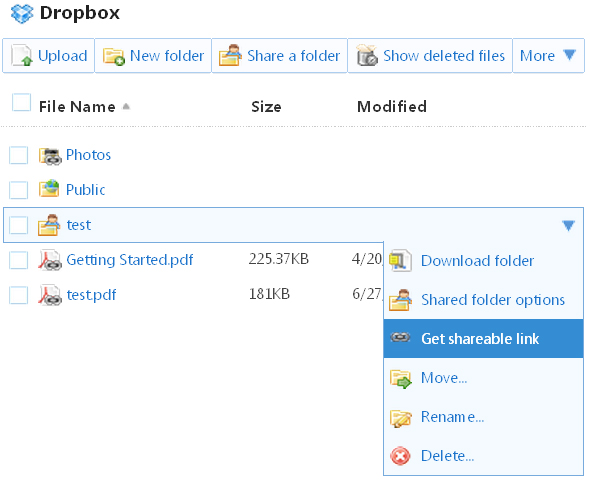Screen dimensions: 590x480
Task: Open the More dropdown in toolbar
Action: point(548,56)
